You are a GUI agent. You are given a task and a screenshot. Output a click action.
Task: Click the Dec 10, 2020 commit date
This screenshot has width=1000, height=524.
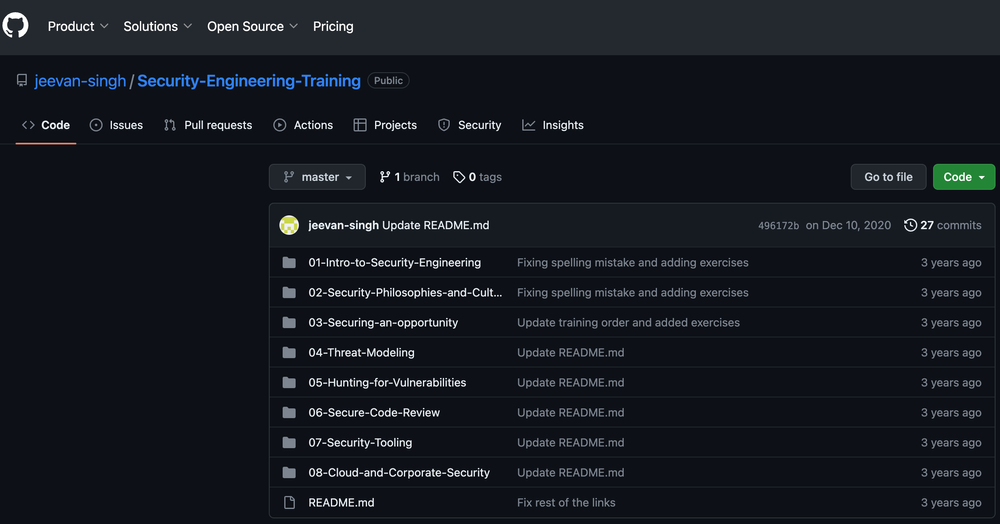848,225
